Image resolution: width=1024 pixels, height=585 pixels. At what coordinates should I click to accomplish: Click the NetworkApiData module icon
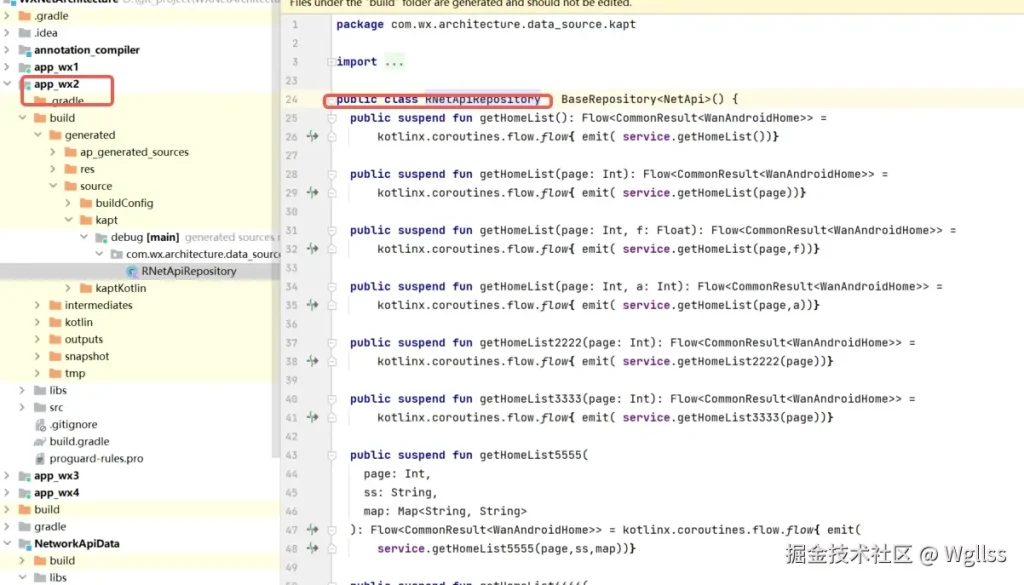point(23,543)
